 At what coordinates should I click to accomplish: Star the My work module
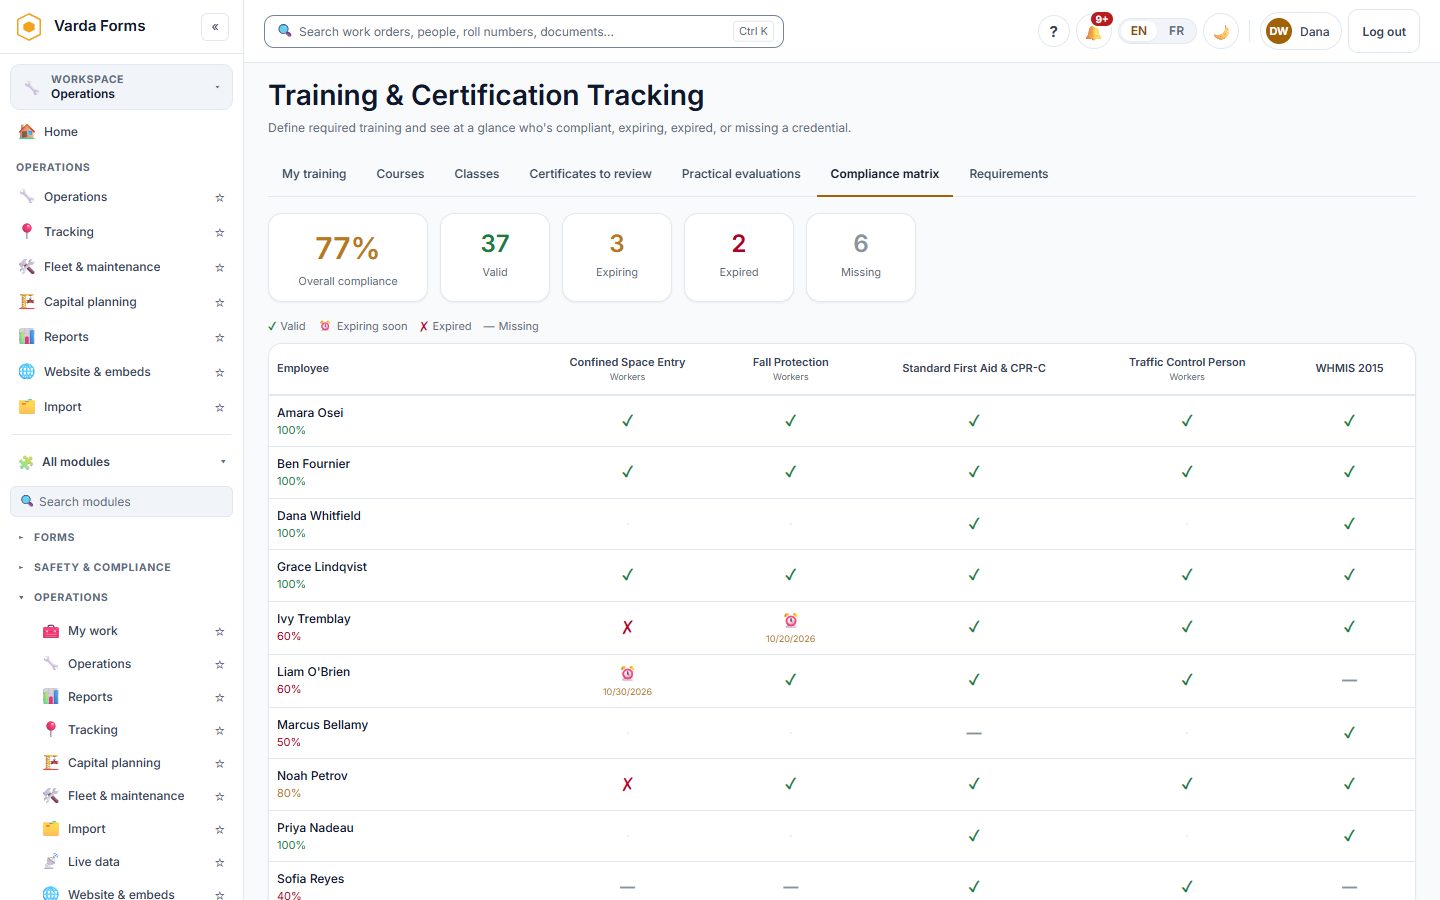pos(220,632)
